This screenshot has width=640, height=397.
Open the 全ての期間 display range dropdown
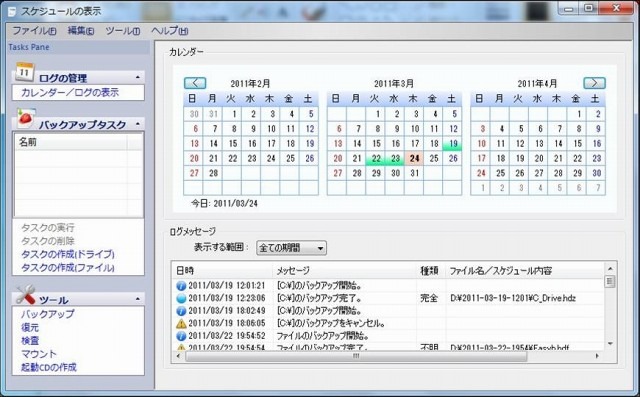(x=291, y=248)
